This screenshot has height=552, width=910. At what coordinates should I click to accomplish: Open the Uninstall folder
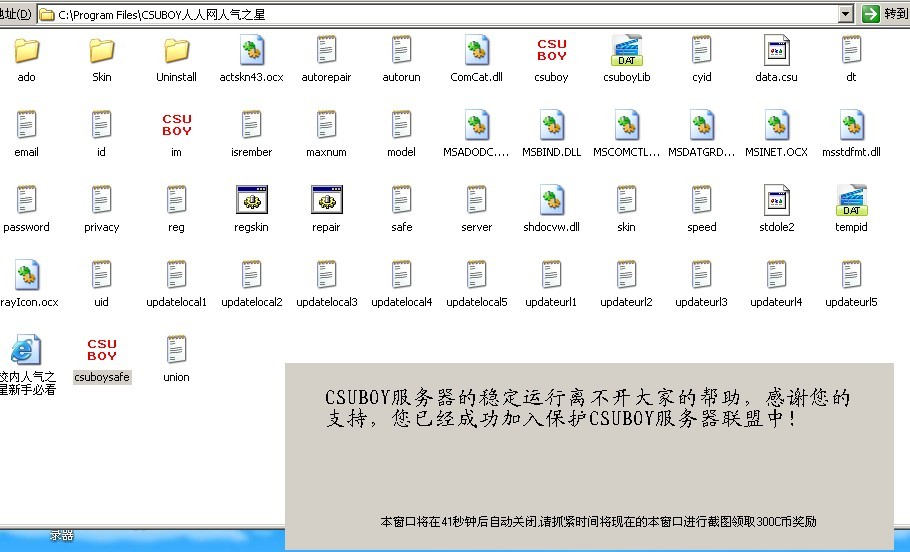tap(176, 51)
